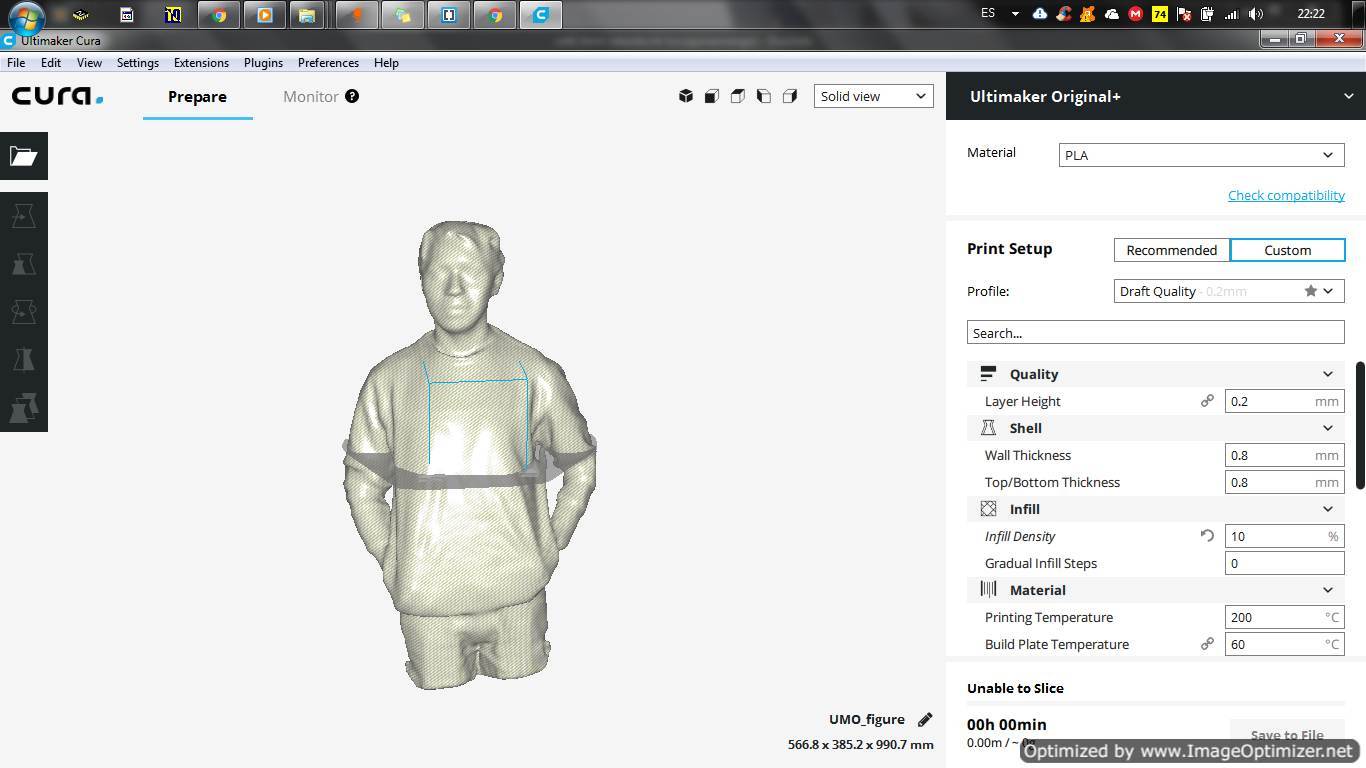
Task: Click the Printing Temperature value field
Action: click(x=1284, y=617)
